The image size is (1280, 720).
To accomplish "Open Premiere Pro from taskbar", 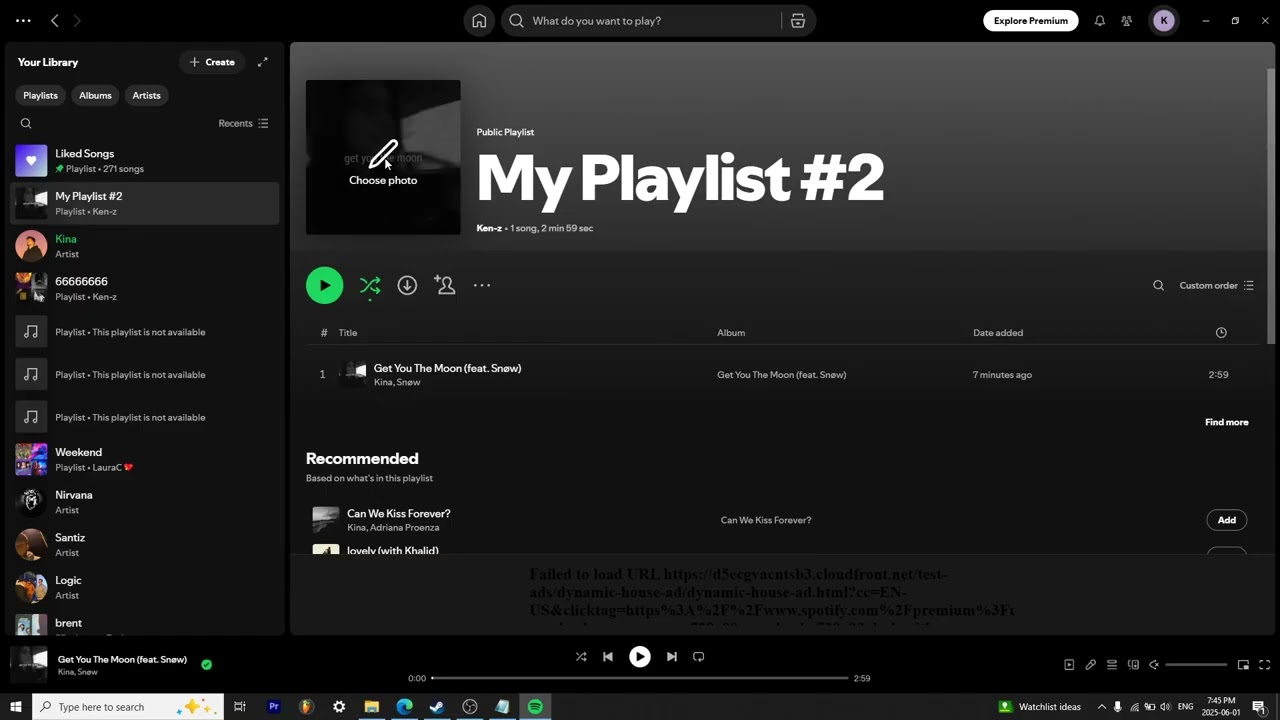I will click(x=273, y=707).
